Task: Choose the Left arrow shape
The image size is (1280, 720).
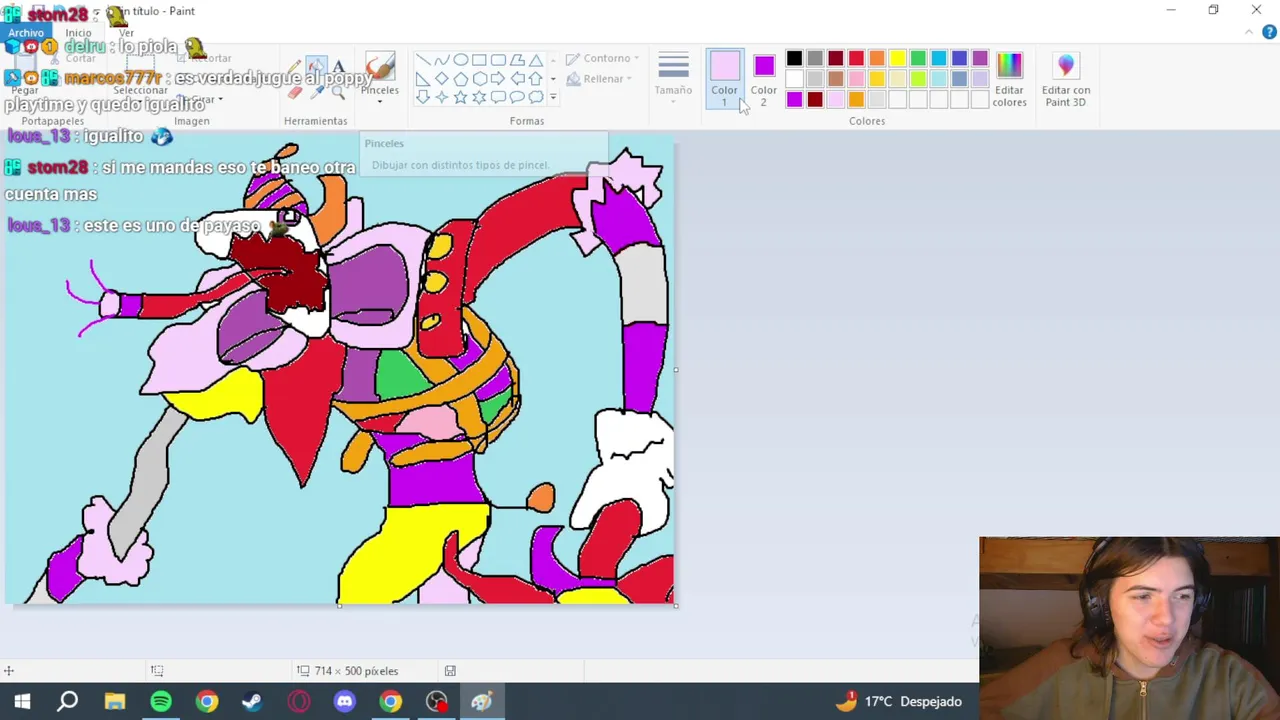Action: tap(517, 79)
